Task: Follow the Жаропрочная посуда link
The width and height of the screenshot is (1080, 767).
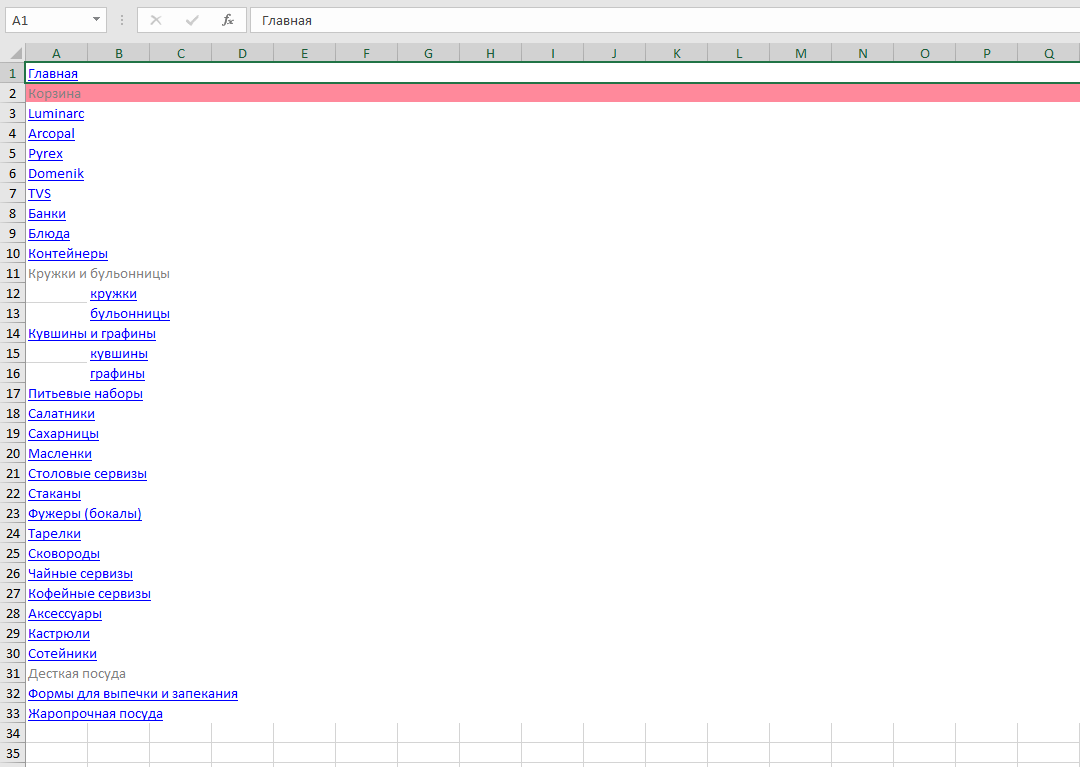Action: pyautogui.click(x=95, y=713)
